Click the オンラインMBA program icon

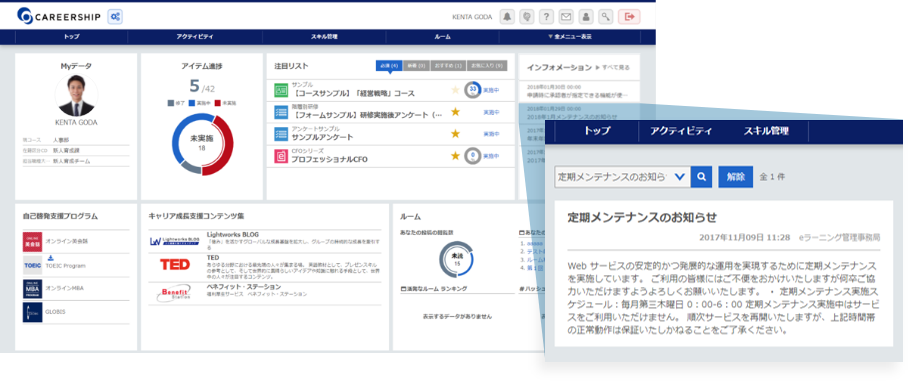pos(33,289)
